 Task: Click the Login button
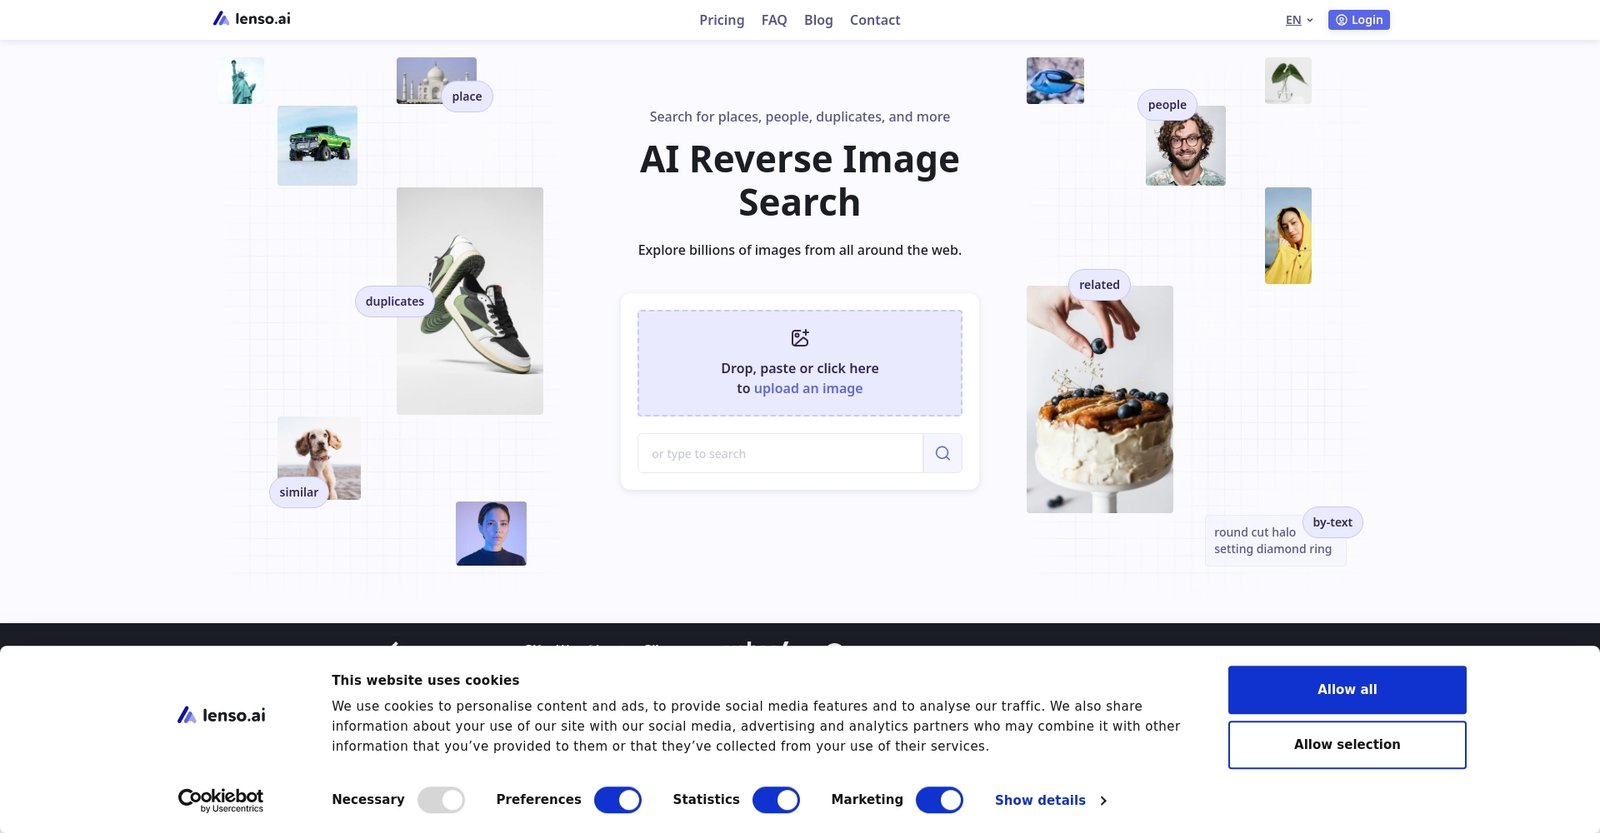[1359, 20]
